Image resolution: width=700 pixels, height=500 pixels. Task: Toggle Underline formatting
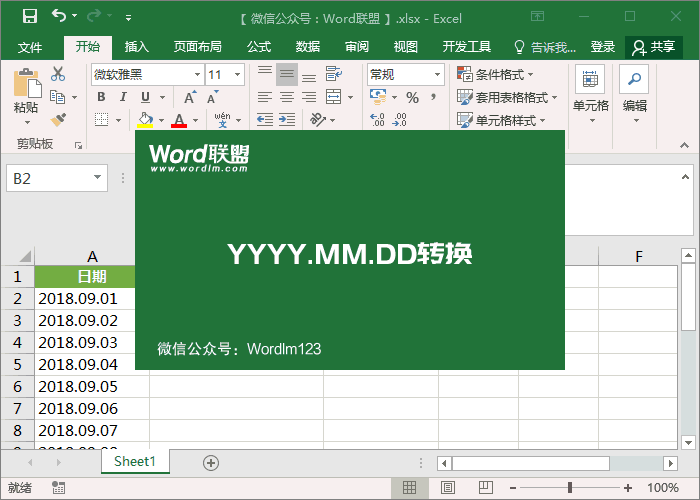click(145, 97)
